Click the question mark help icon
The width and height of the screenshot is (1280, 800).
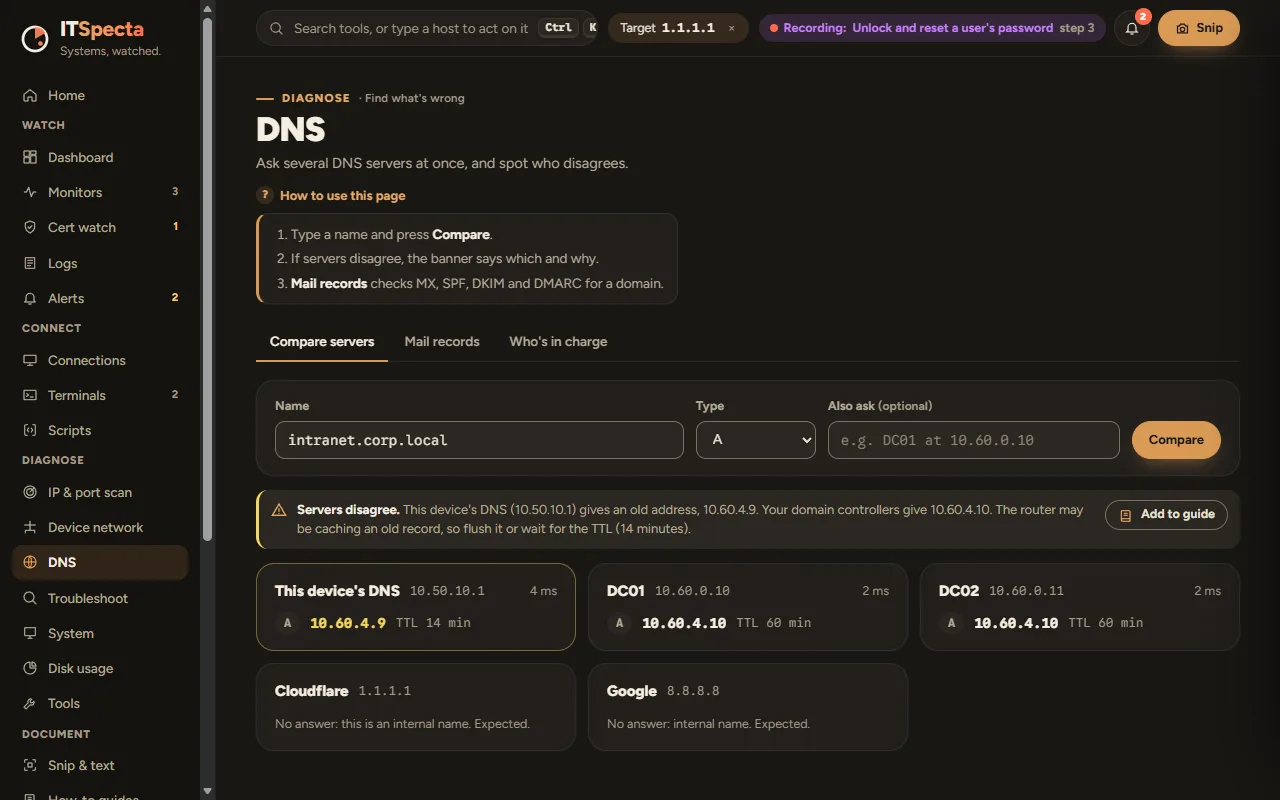click(x=265, y=196)
